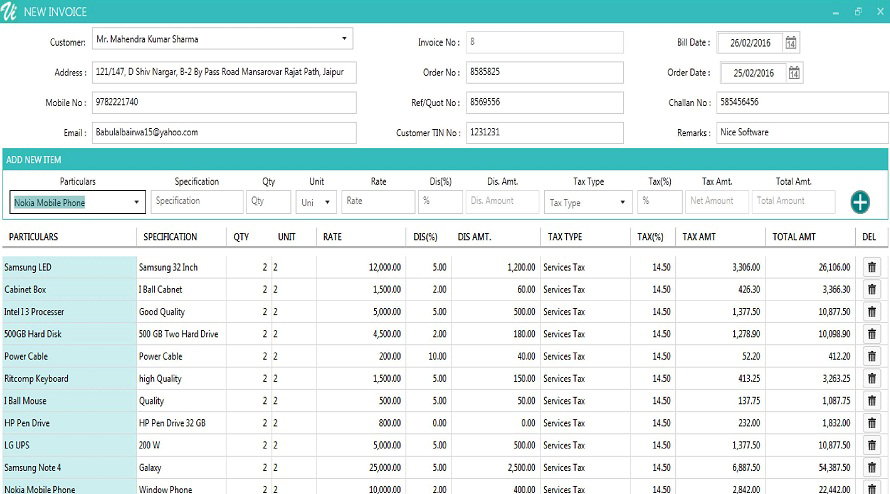Delete the Cabinet Box item row

click(871, 290)
